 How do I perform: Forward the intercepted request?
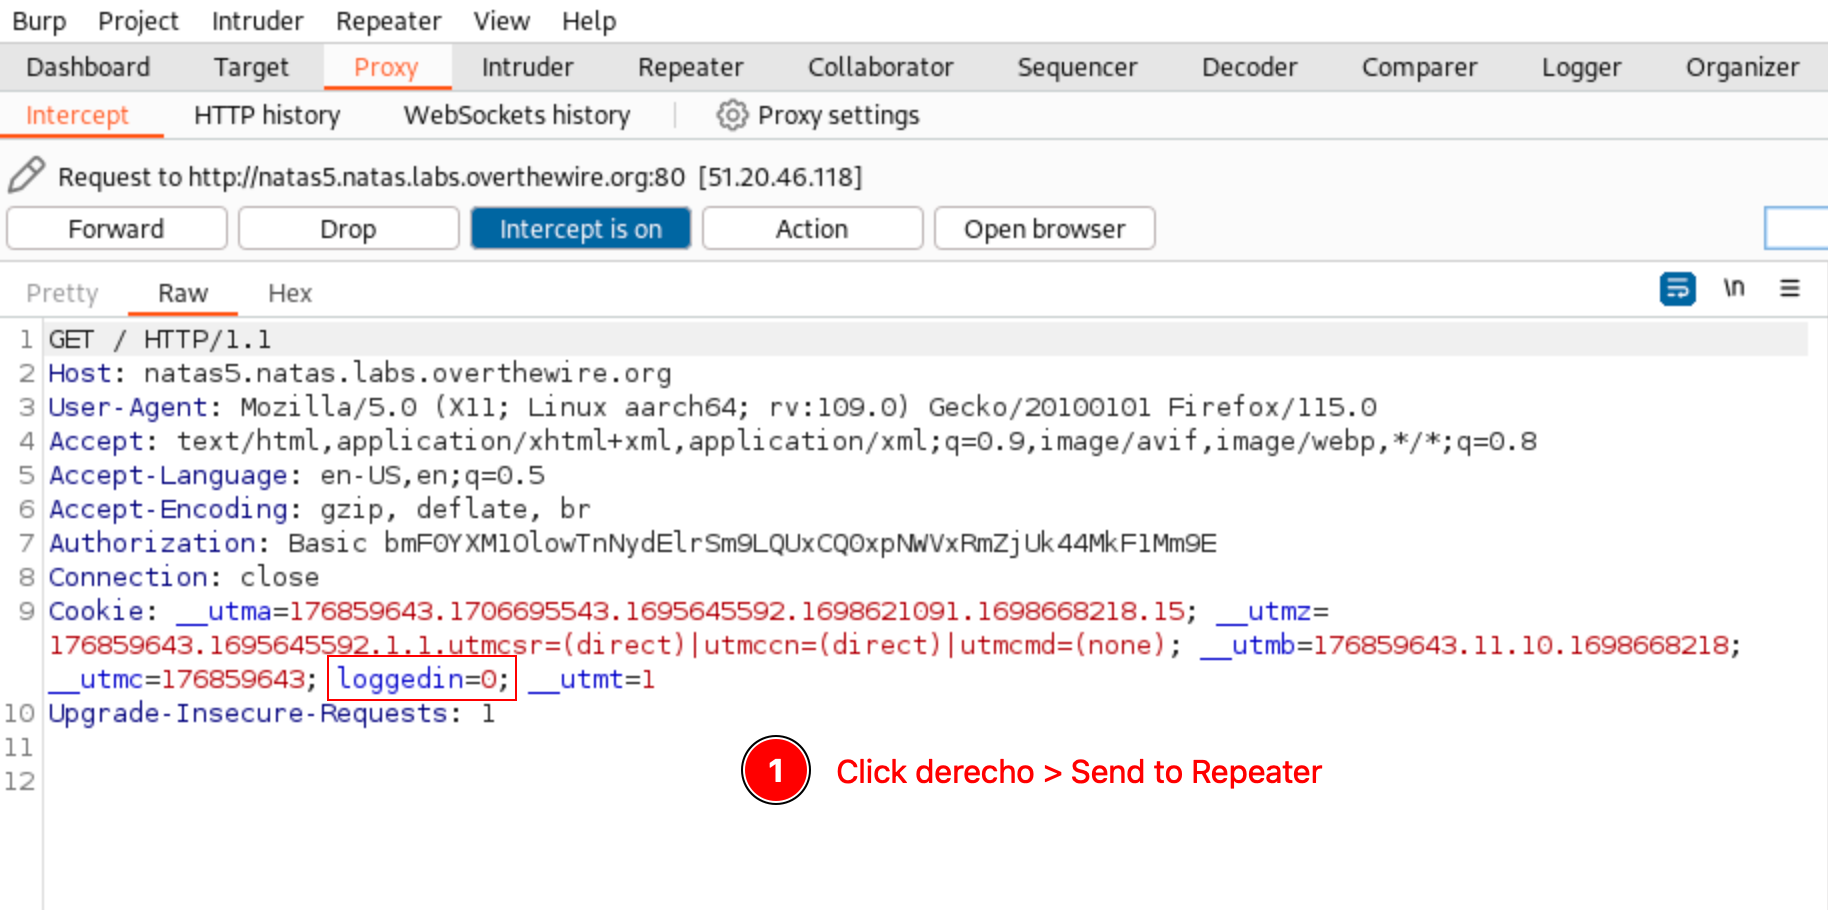116,229
